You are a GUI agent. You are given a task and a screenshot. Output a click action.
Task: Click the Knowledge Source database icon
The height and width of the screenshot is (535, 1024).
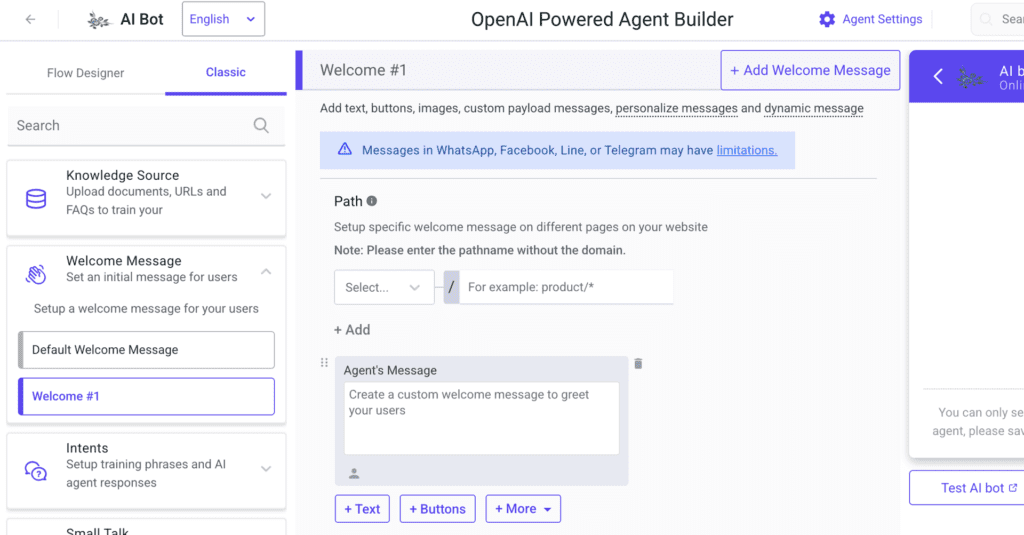pos(36,199)
